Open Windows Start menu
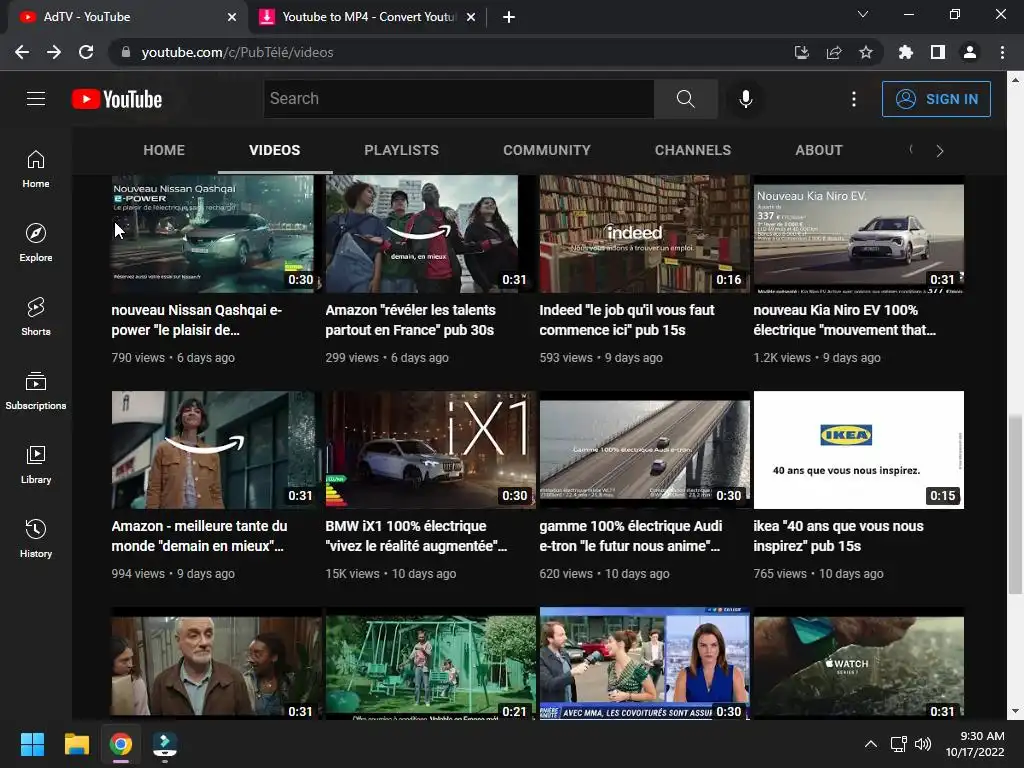Image resolution: width=1024 pixels, height=768 pixels. [x=32, y=744]
